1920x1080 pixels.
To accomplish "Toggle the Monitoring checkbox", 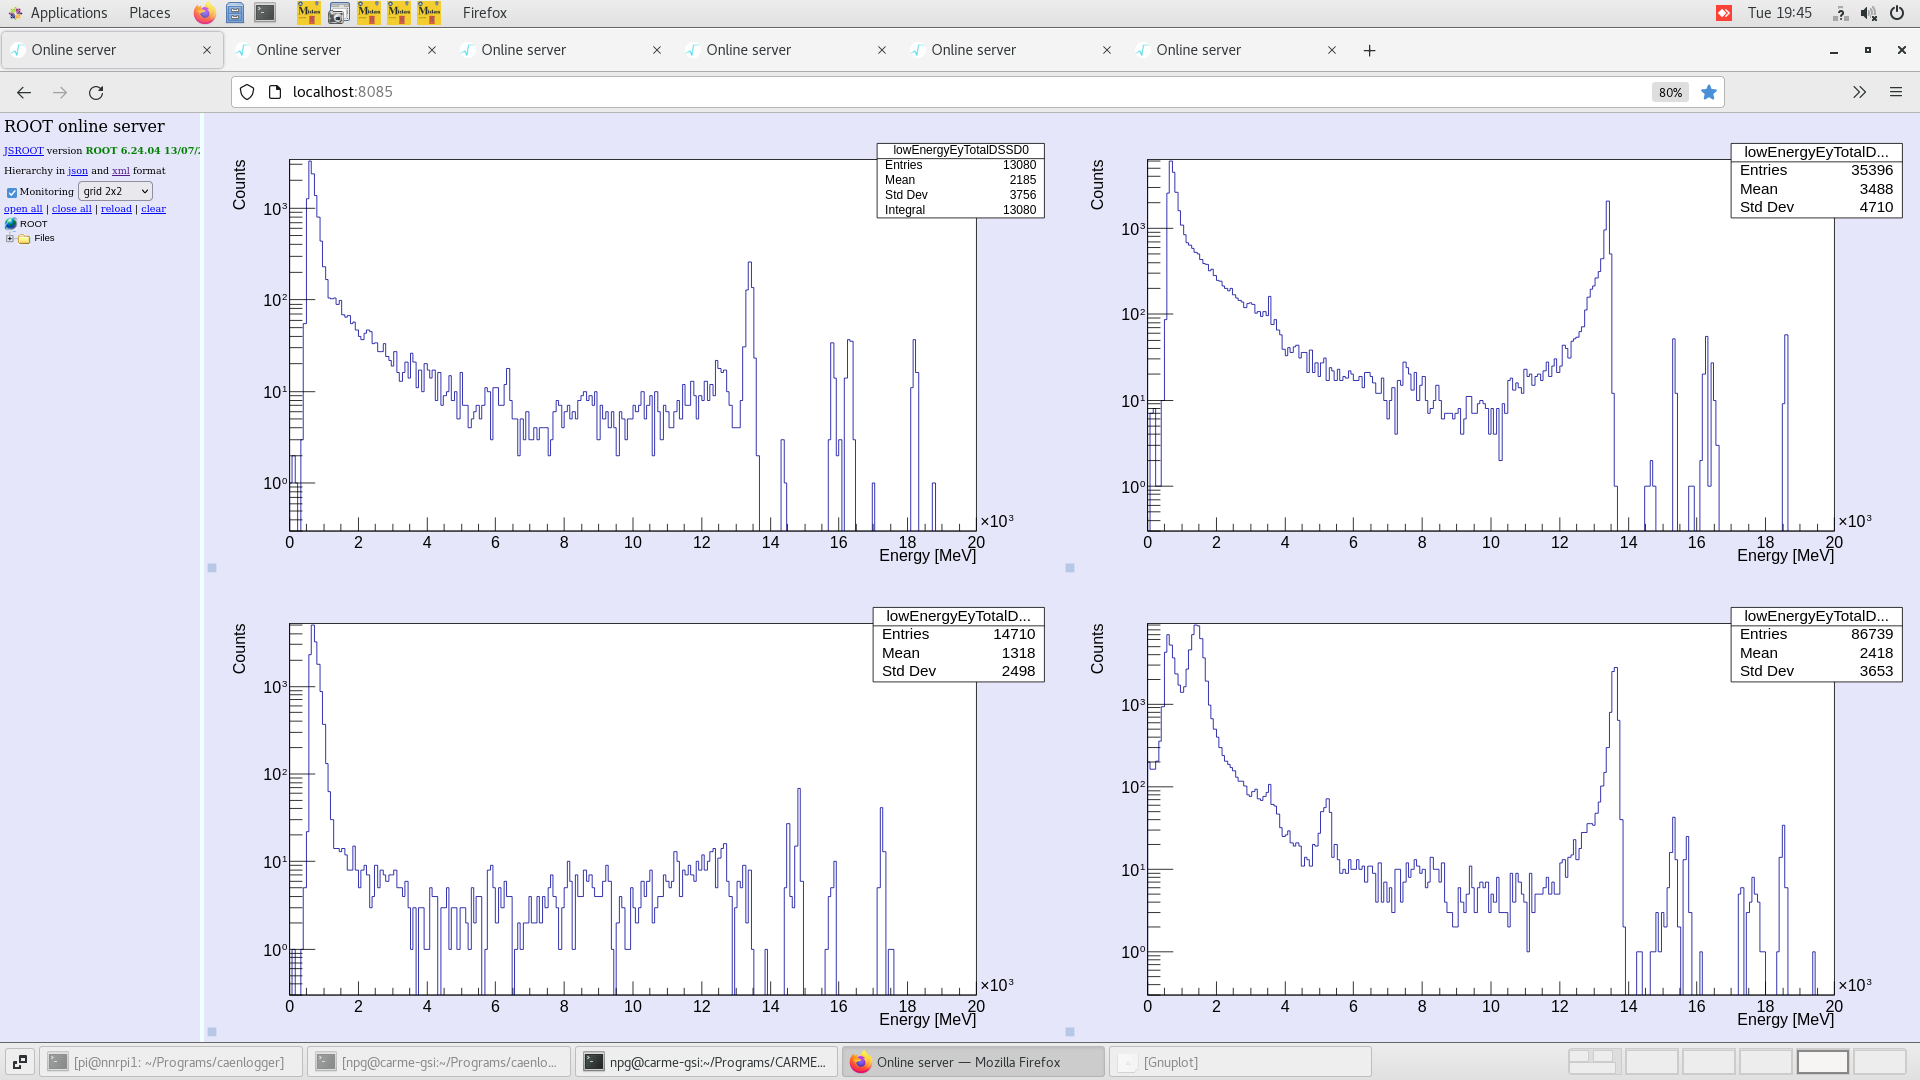I will tap(12, 192).
